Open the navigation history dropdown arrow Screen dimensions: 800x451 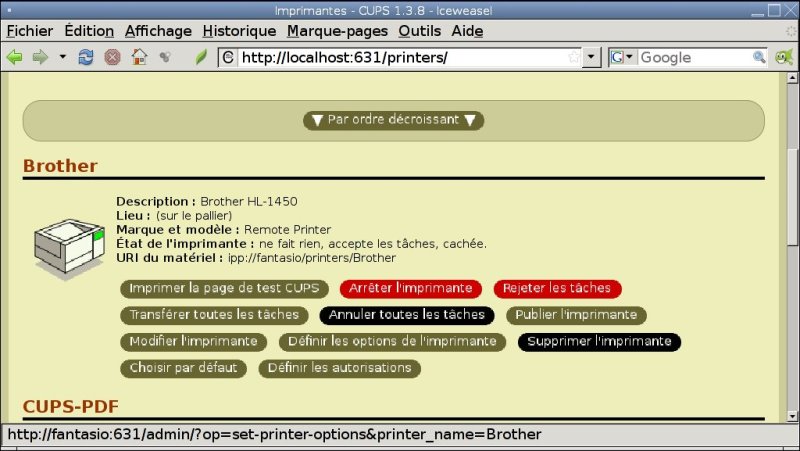tap(63, 57)
